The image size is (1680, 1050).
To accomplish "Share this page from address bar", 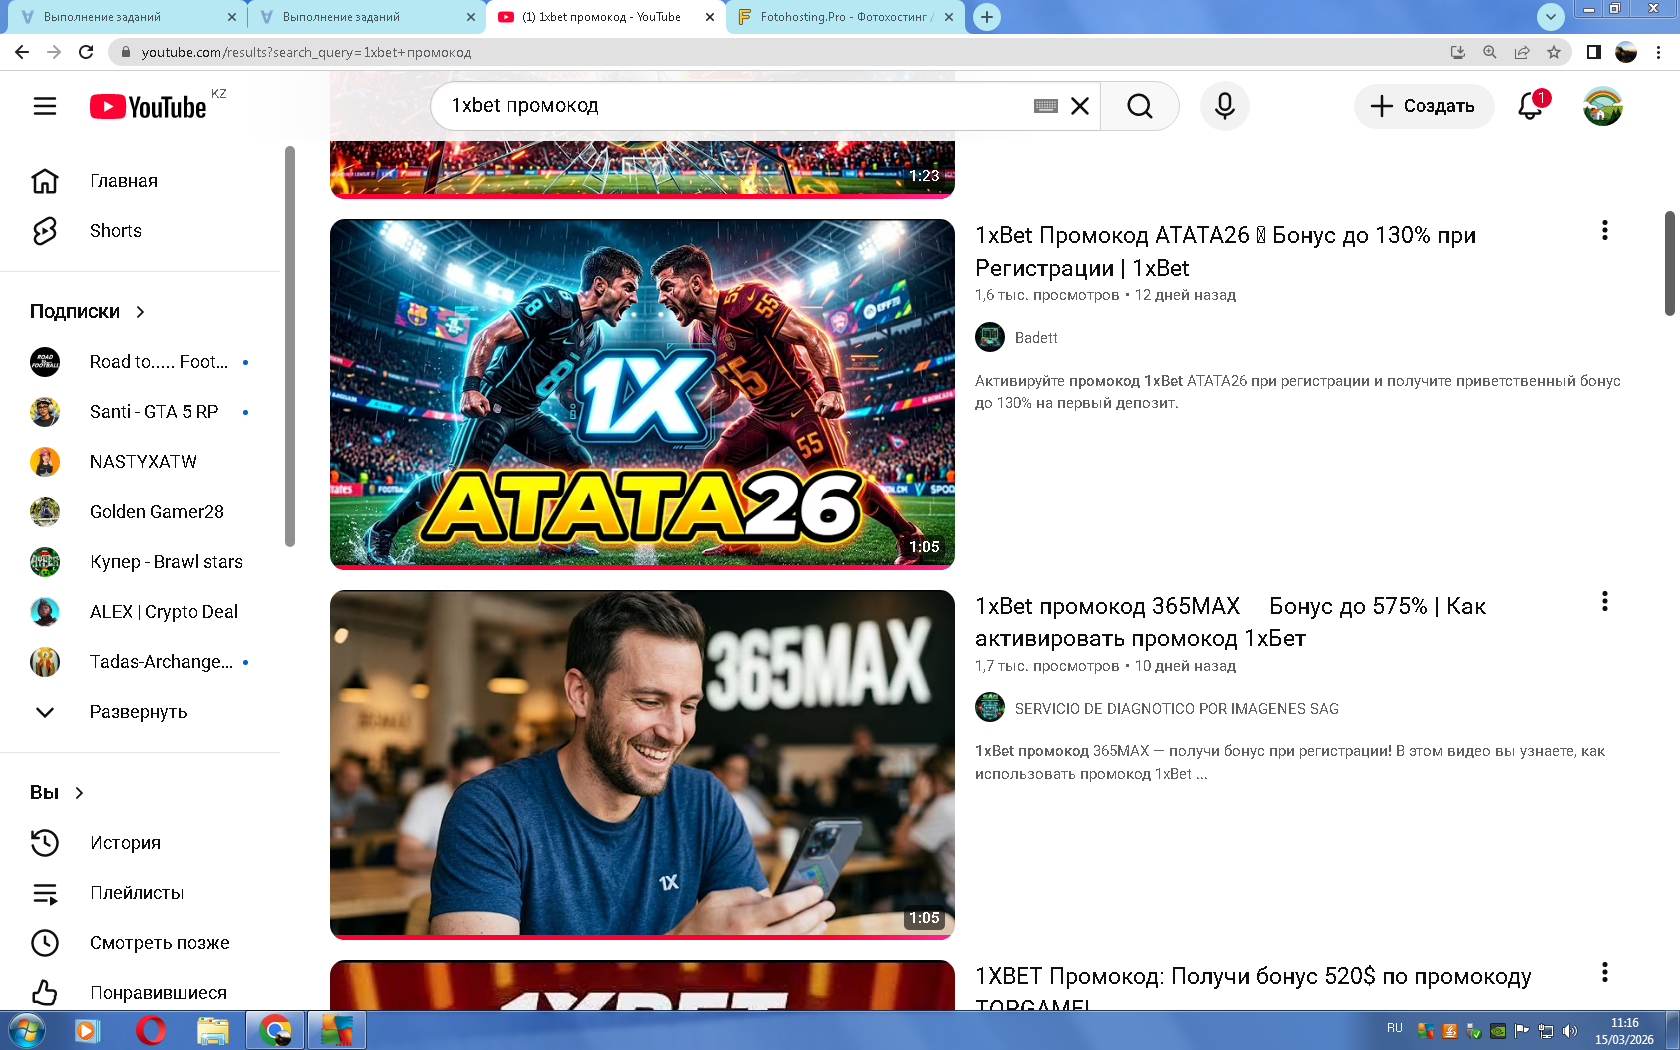I will 1522,52.
